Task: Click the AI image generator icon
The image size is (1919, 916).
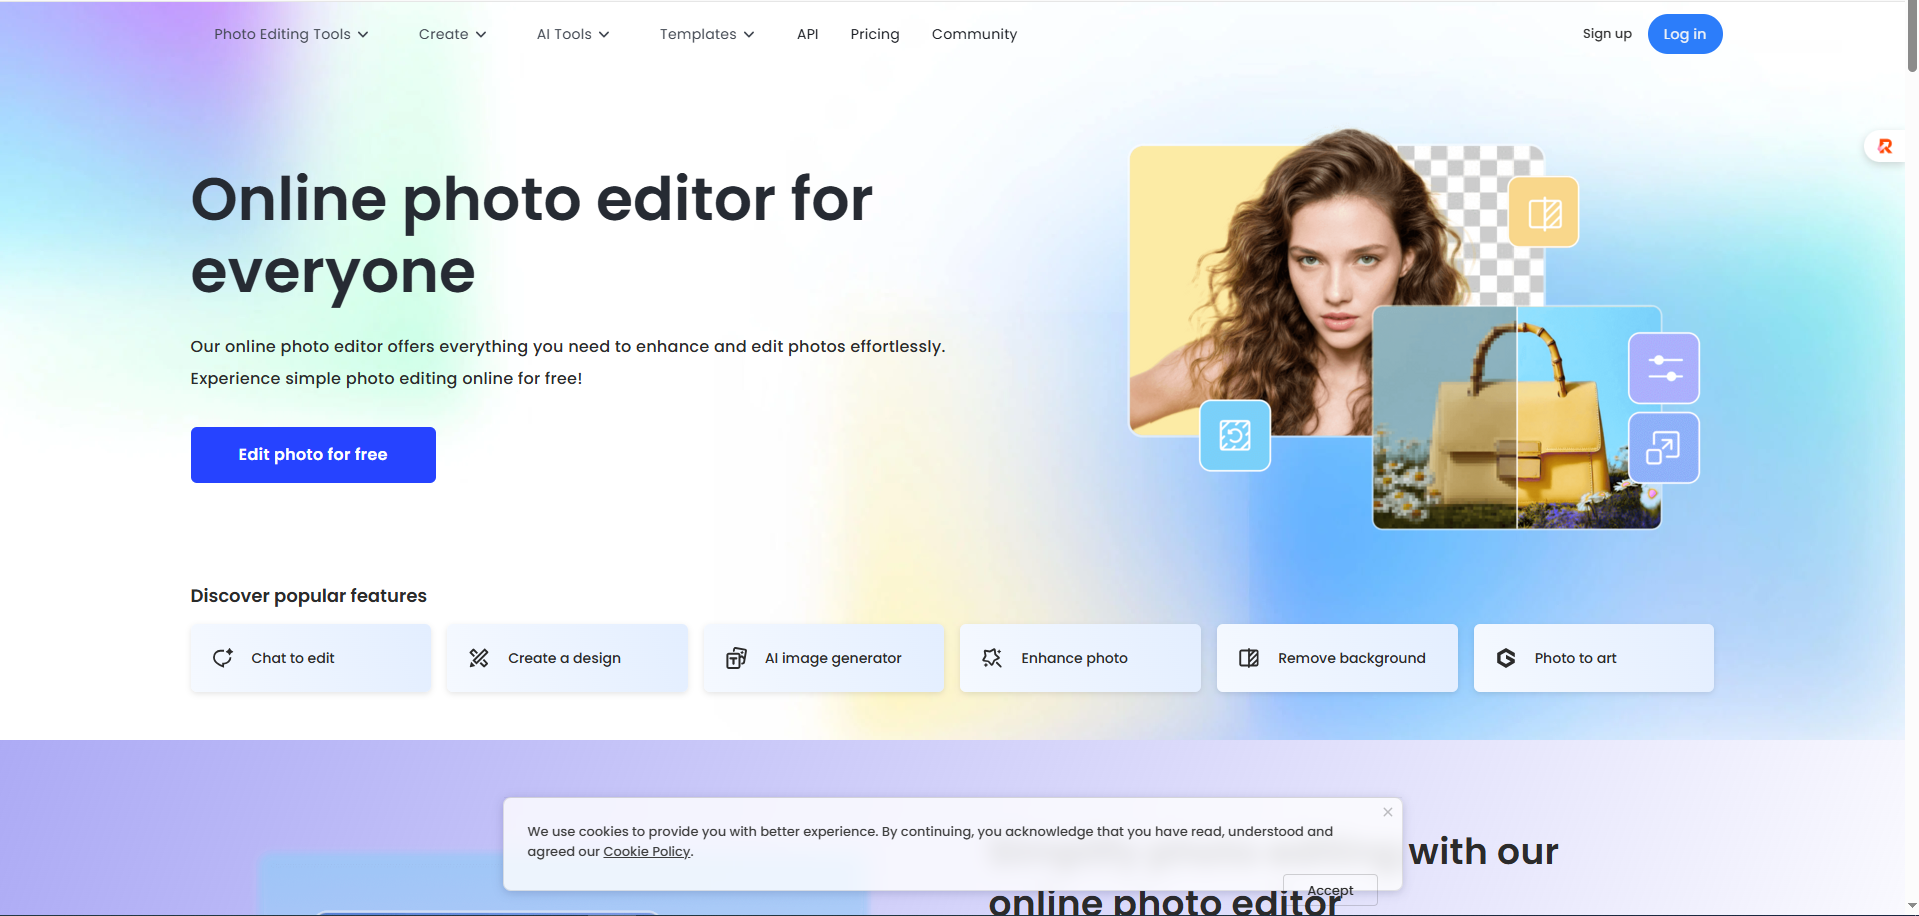Action: click(x=736, y=658)
